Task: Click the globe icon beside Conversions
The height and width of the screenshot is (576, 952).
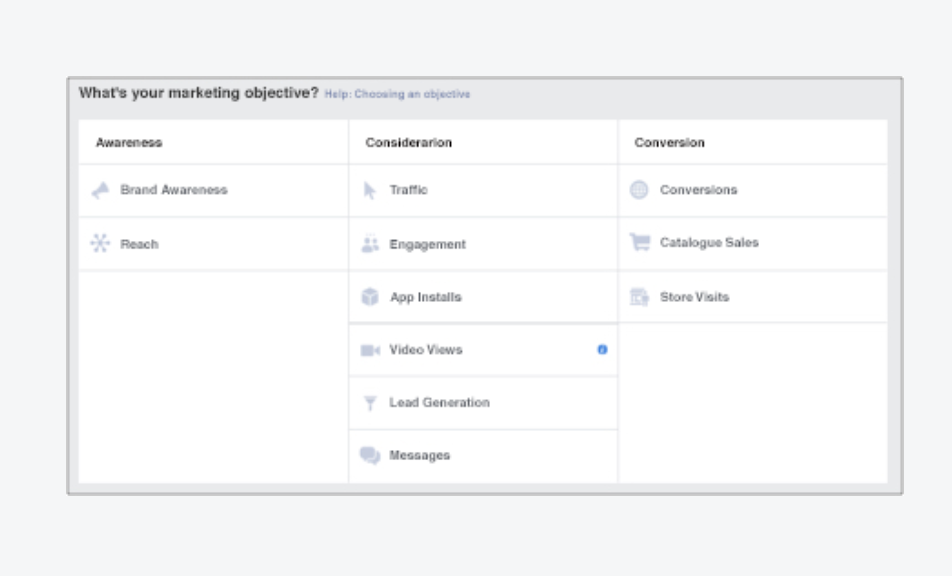Action: [x=639, y=190]
